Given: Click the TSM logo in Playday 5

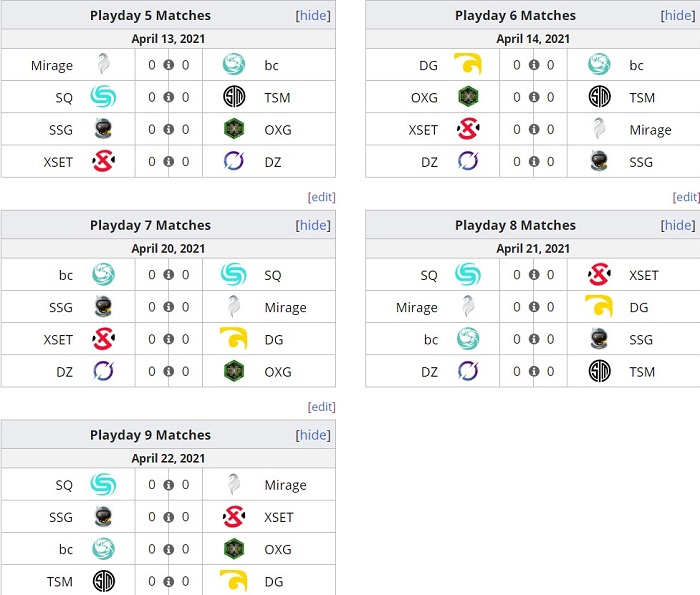Looking at the screenshot, I should pyautogui.click(x=234, y=97).
